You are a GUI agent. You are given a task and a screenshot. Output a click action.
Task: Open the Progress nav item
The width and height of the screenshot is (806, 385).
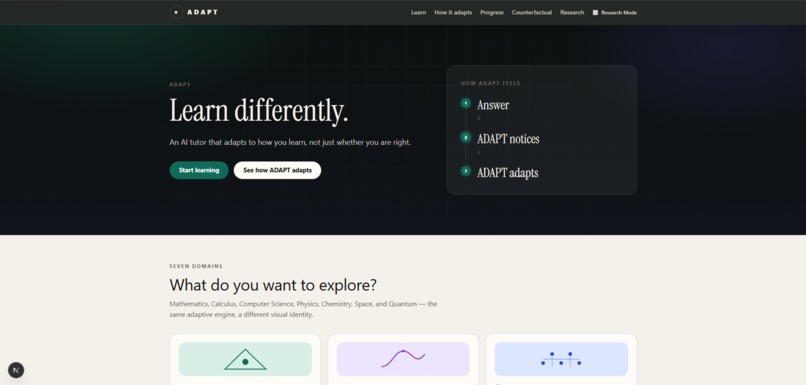point(492,12)
